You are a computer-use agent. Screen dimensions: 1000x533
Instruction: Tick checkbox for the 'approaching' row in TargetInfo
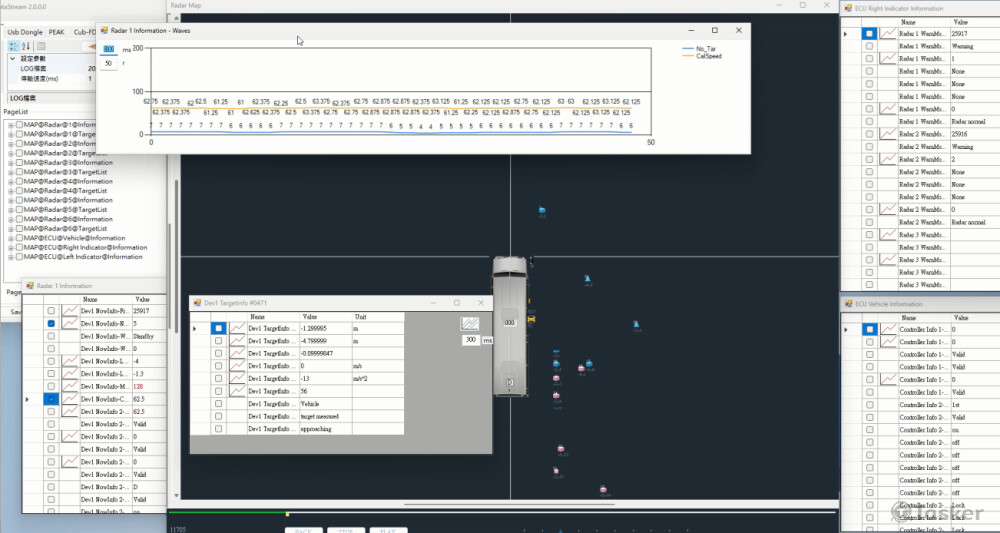click(x=218, y=428)
